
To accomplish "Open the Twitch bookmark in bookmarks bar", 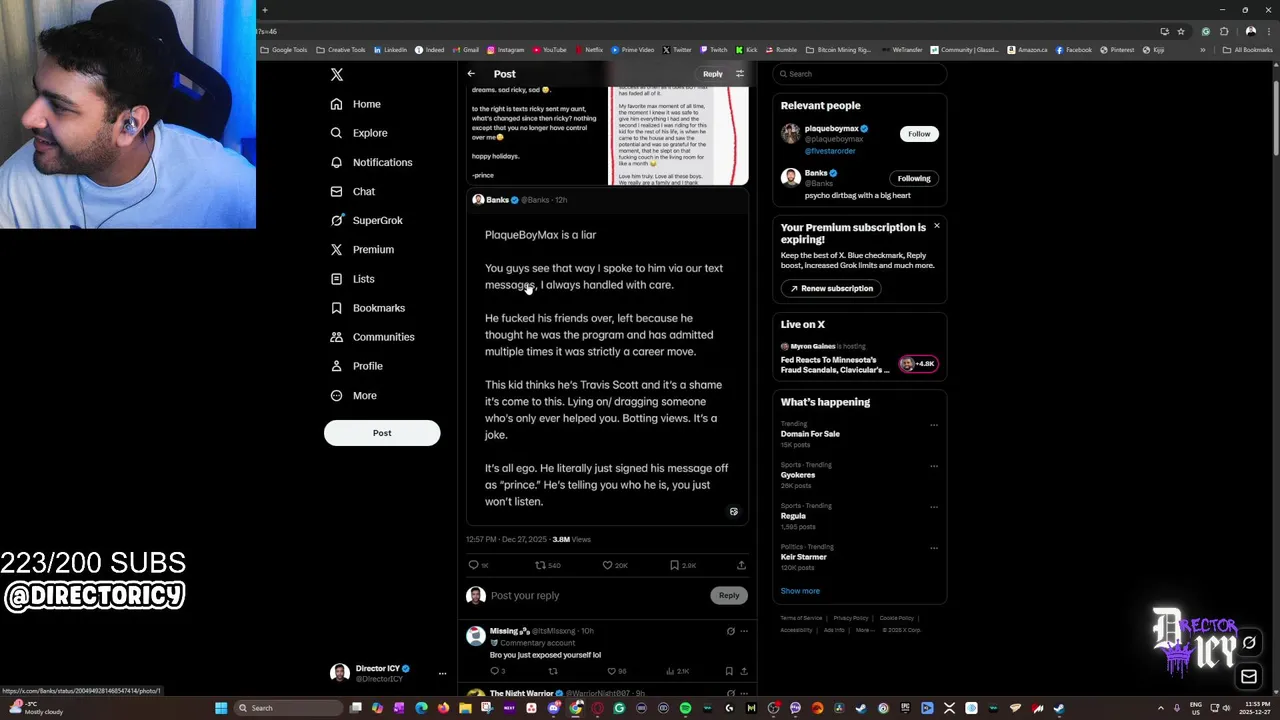I will click(x=714, y=50).
